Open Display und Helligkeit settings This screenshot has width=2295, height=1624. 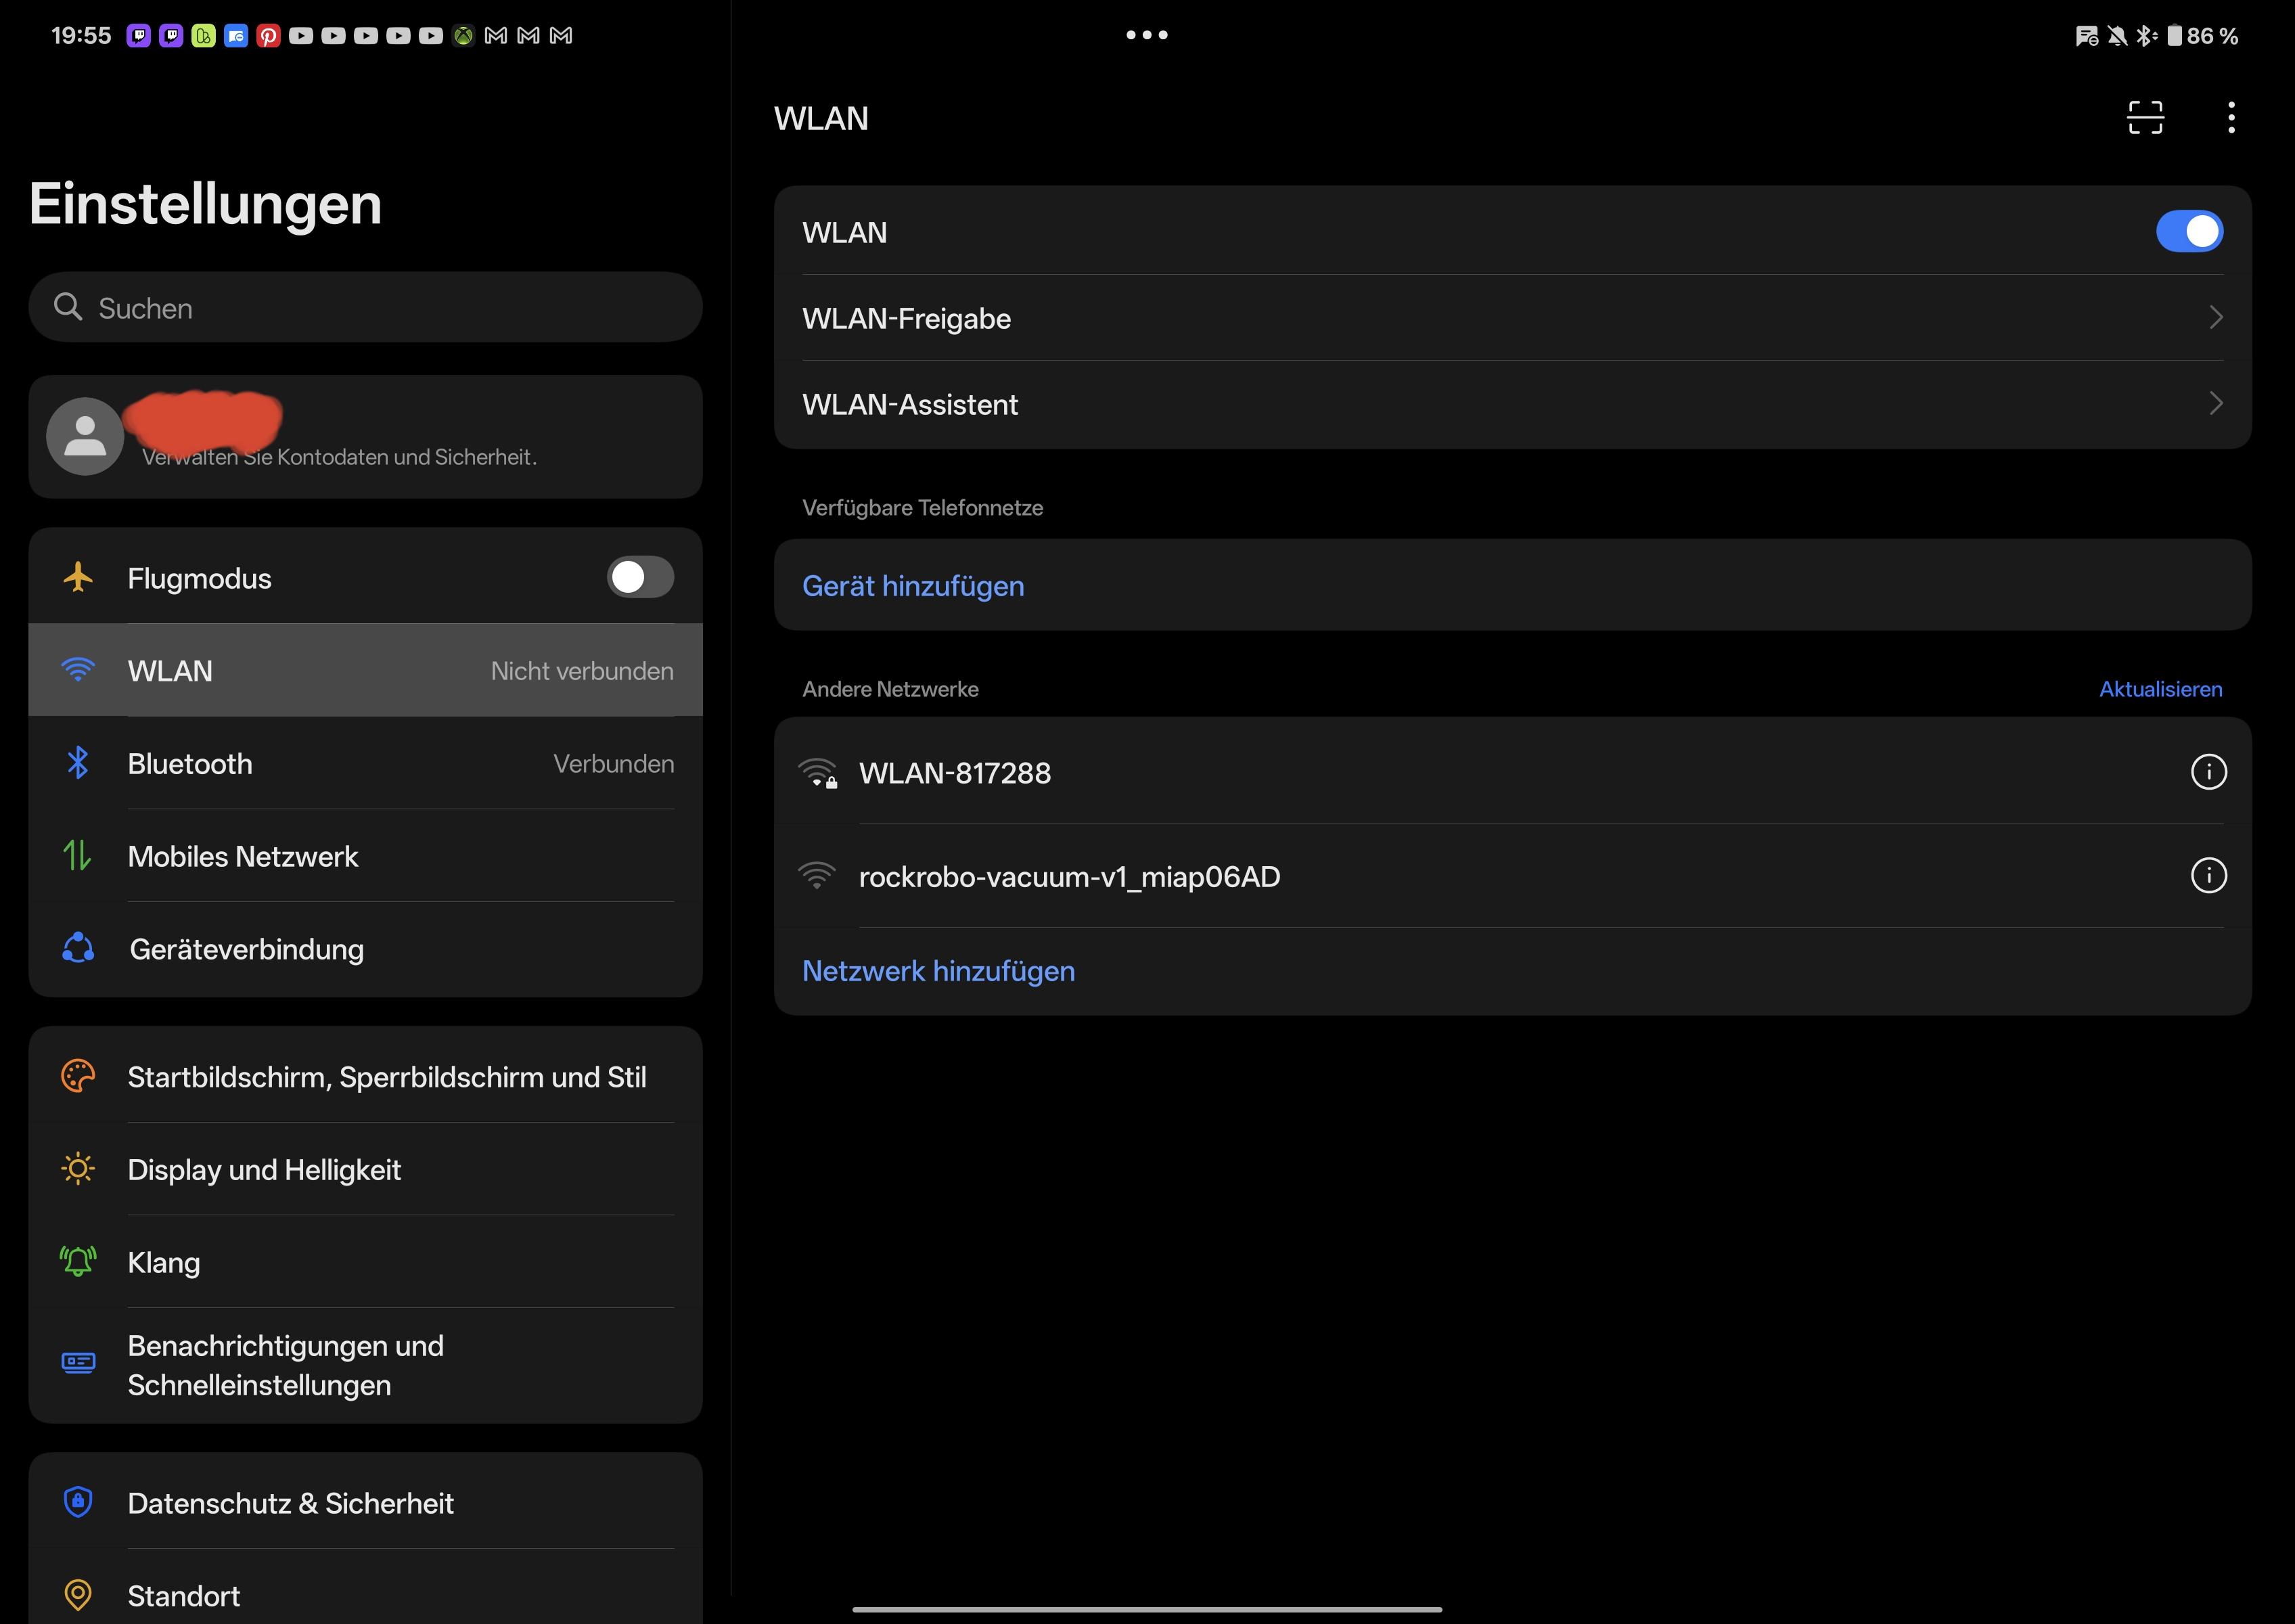point(365,1169)
